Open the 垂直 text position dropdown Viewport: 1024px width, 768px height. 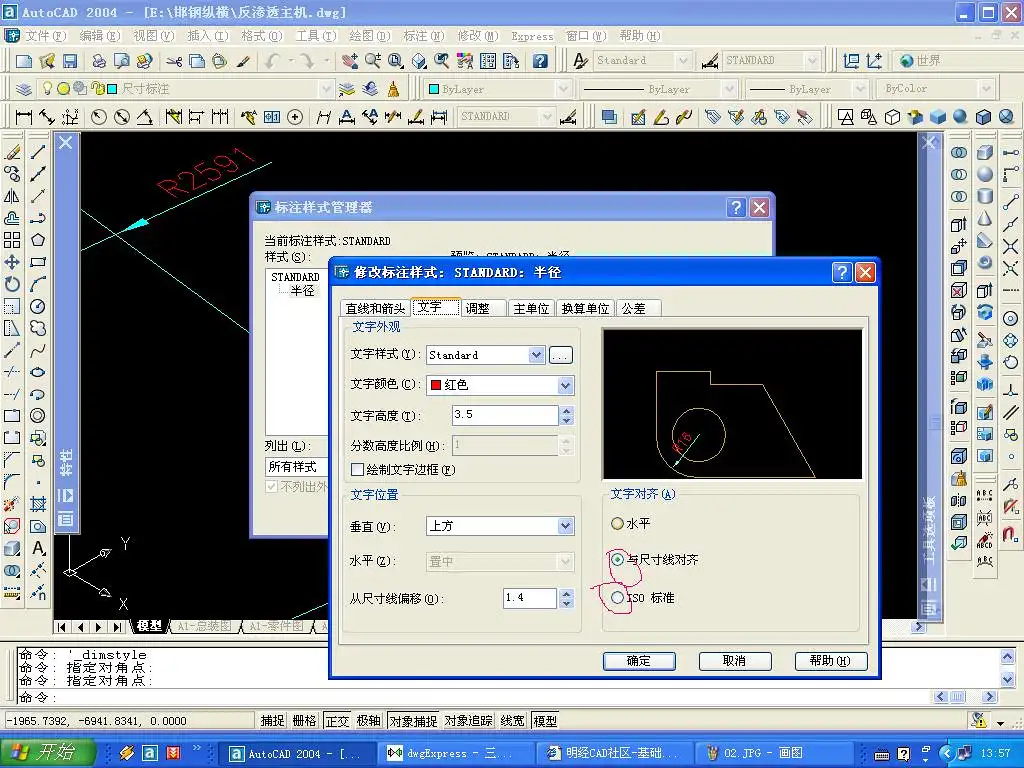pyautogui.click(x=566, y=526)
